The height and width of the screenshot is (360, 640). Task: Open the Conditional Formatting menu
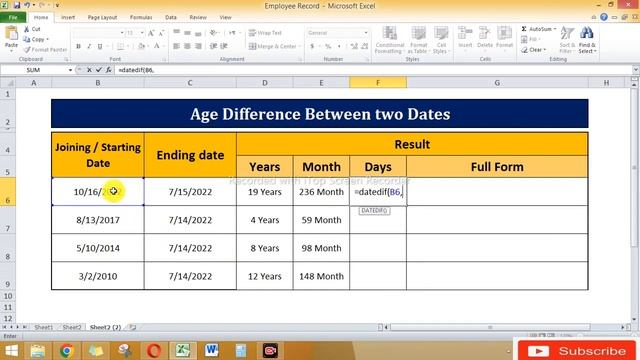click(389, 40)
